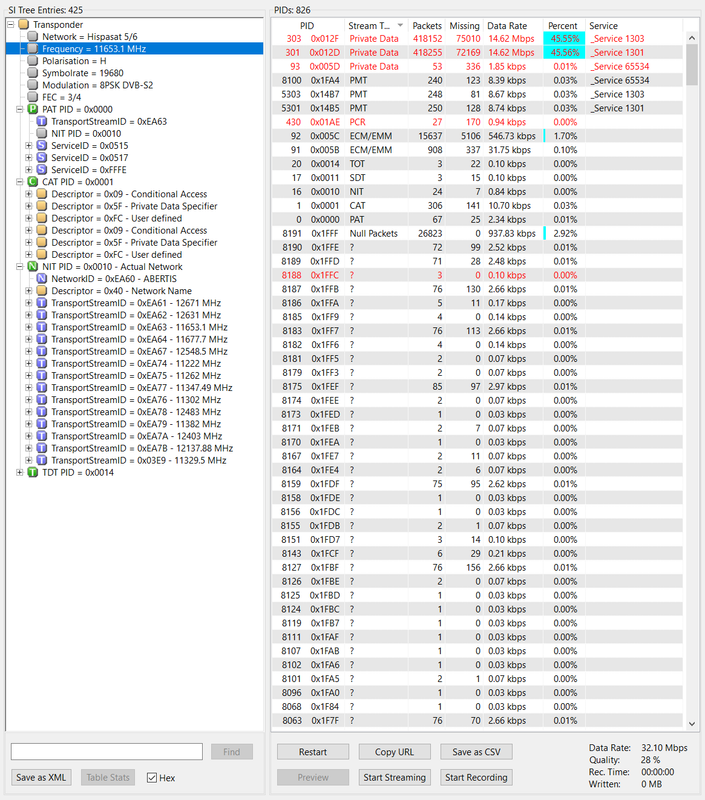Click the T icon of TransportStreamID 0xEA7B
The image size is (705, 800).
42,448
